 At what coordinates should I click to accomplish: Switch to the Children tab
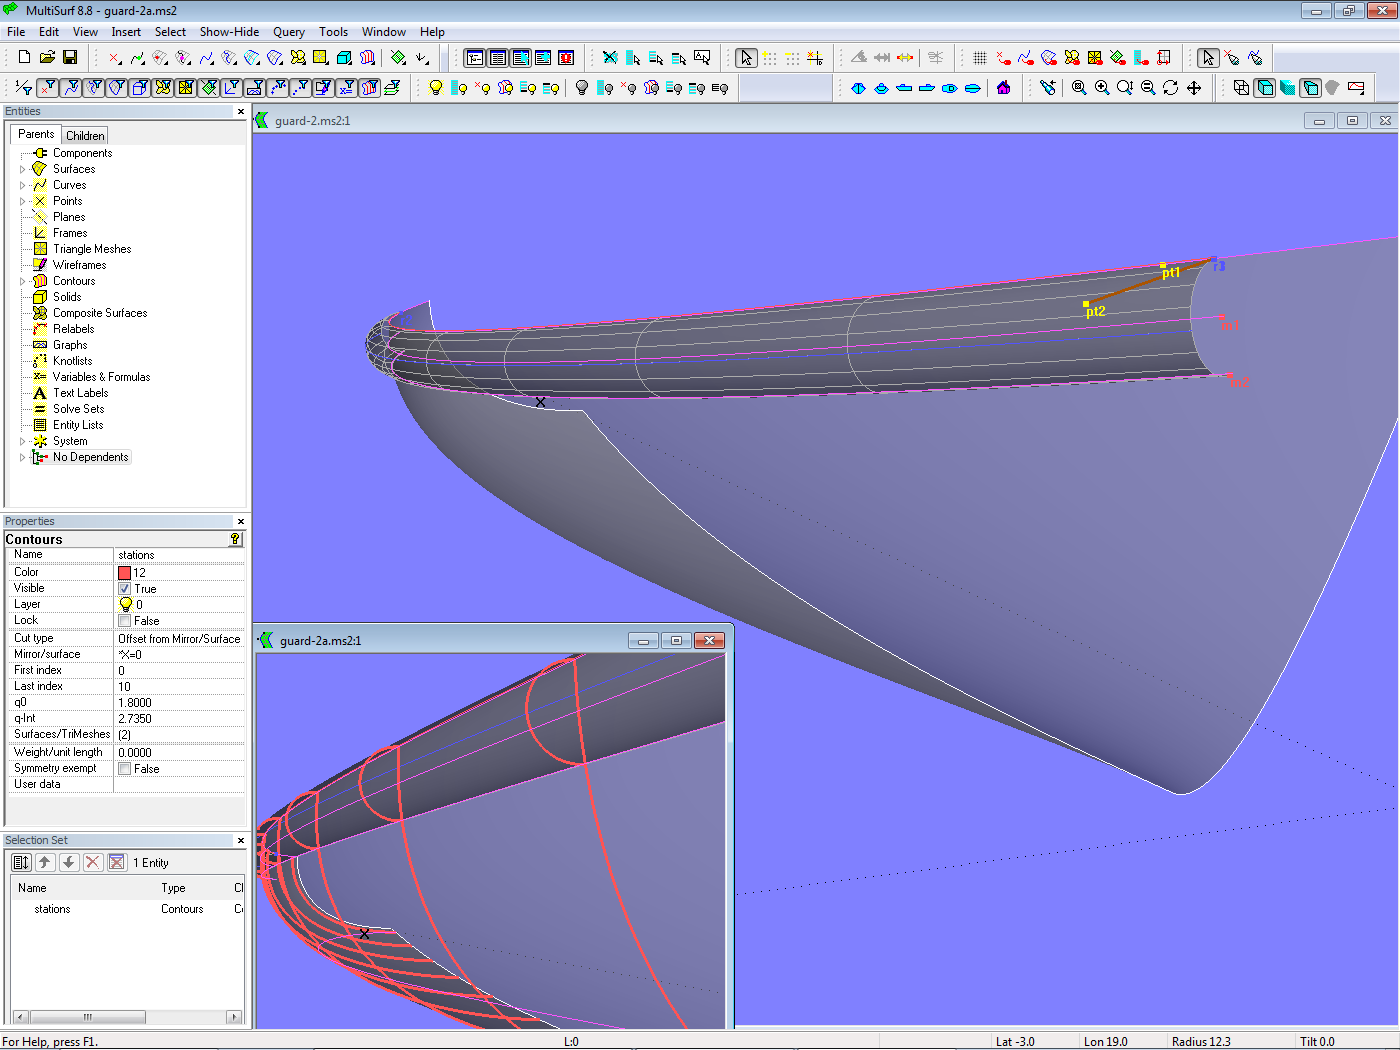tap(85, 135)
